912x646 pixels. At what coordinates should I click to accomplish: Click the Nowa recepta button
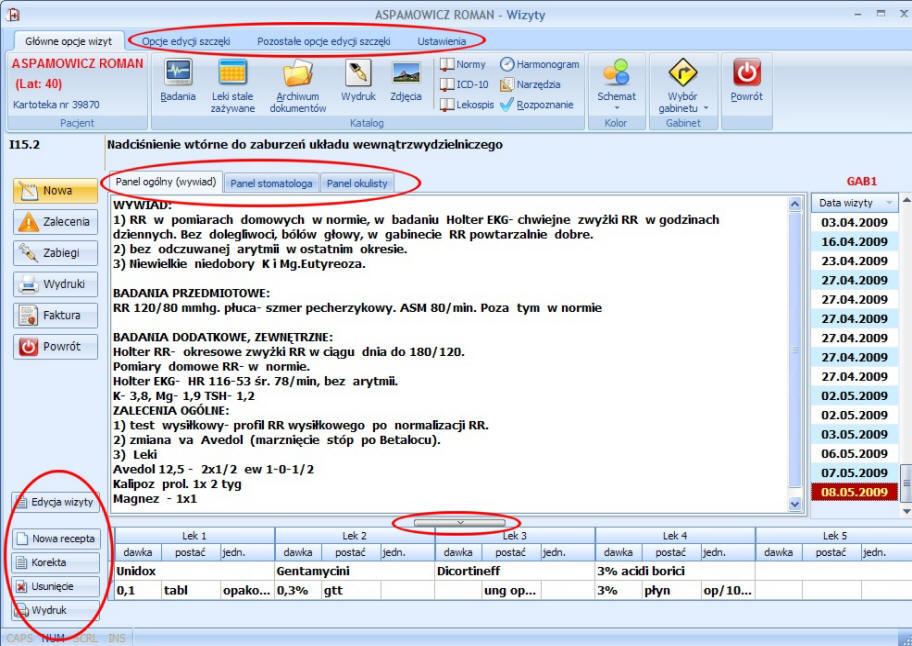[55, 538]
